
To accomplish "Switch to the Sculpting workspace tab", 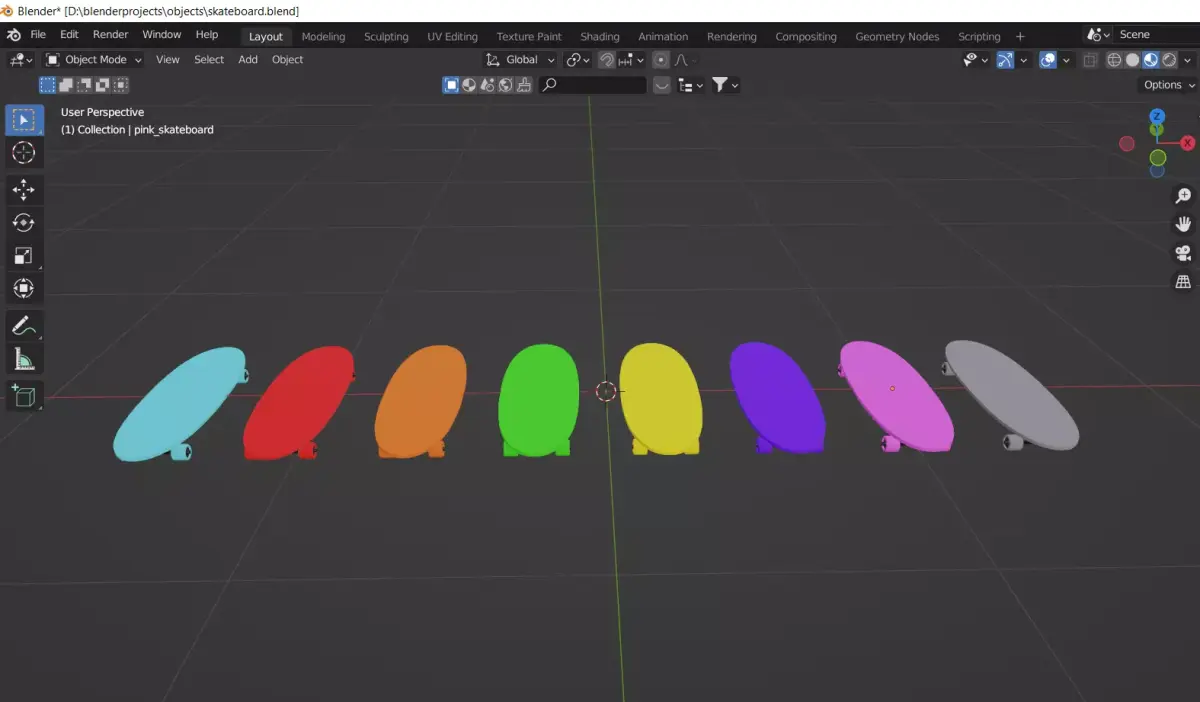I will (386, 36).
